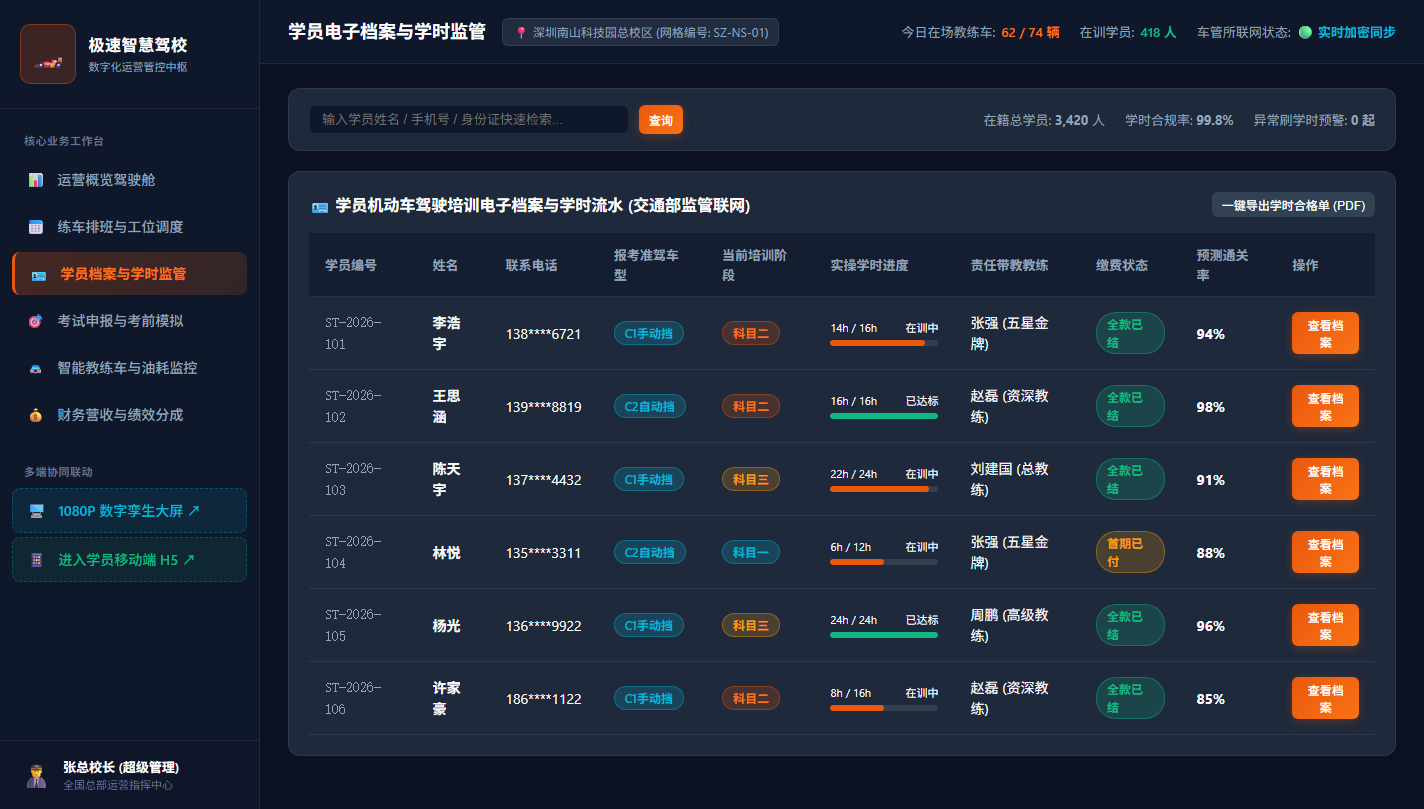The image size is (1424, 809).
Task: View 许家豪's archive record
Action: 1325,698
